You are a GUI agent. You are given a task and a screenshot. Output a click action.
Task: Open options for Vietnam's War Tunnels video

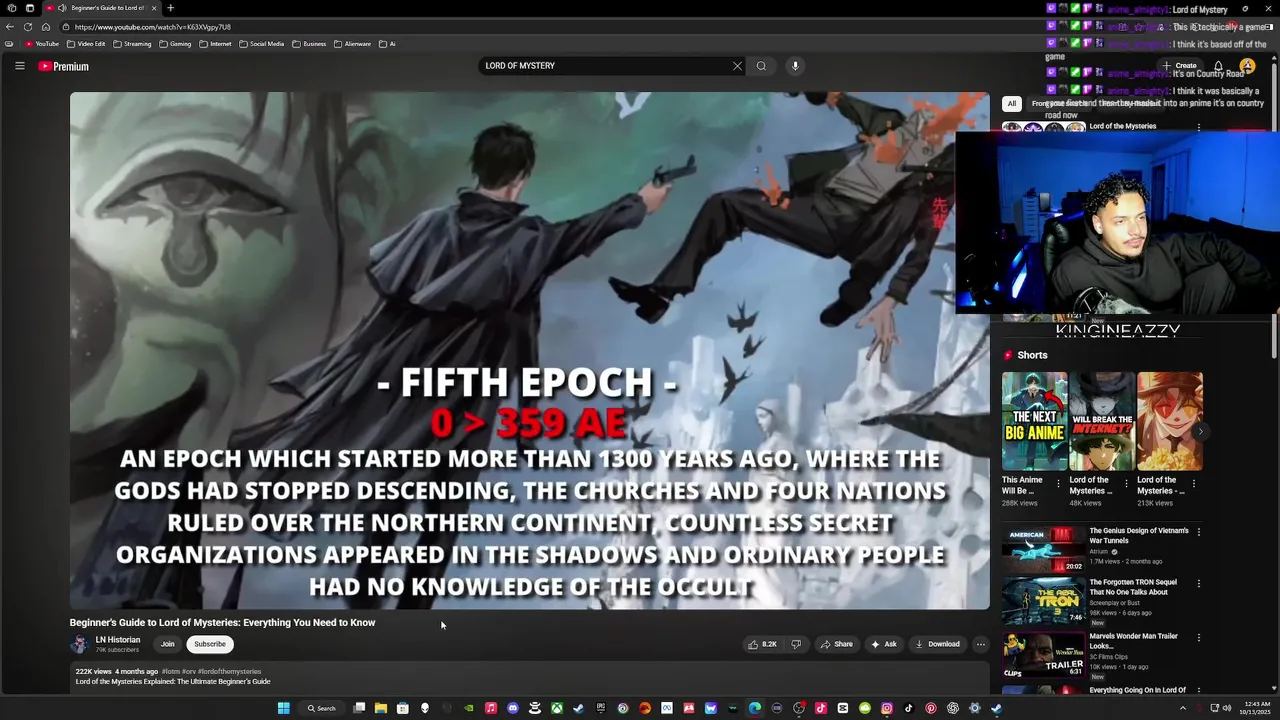(x=1199, y=532)
